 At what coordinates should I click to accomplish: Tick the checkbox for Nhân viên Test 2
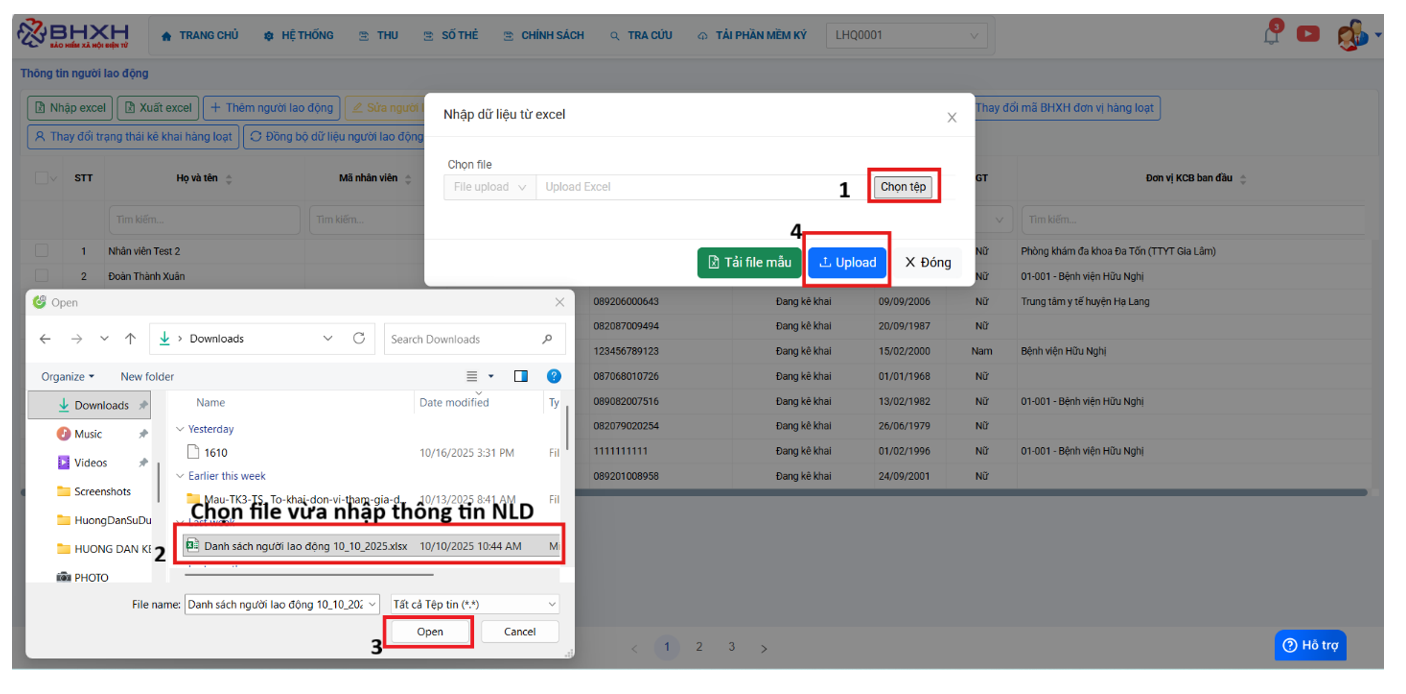pyautogui.click(x=42, y=251)
